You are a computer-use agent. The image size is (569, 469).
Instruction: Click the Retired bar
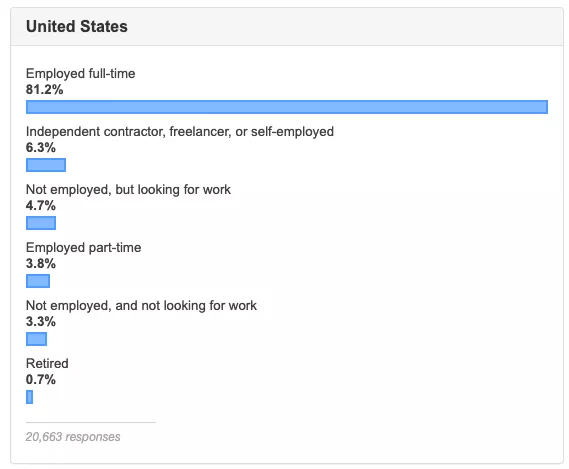point(29,397)
